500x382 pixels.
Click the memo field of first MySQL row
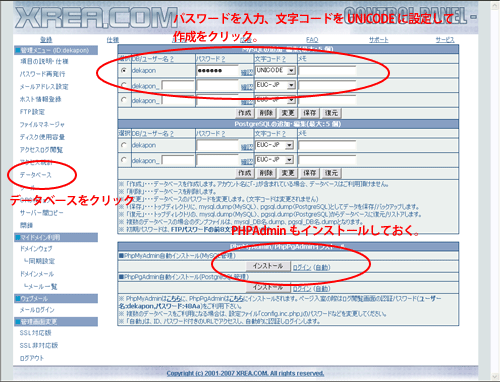(x=327, y=71)
